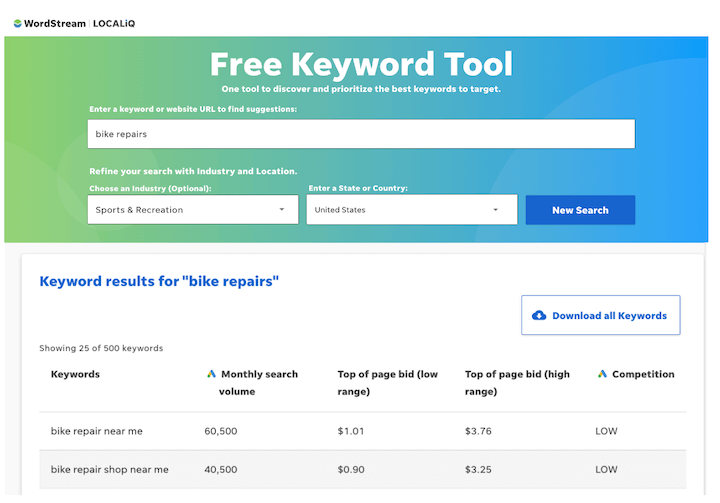Viewport: 720px width, 503px height.
Task: Click the 'Free Keyword Tool' title
Action: [361, 64]
